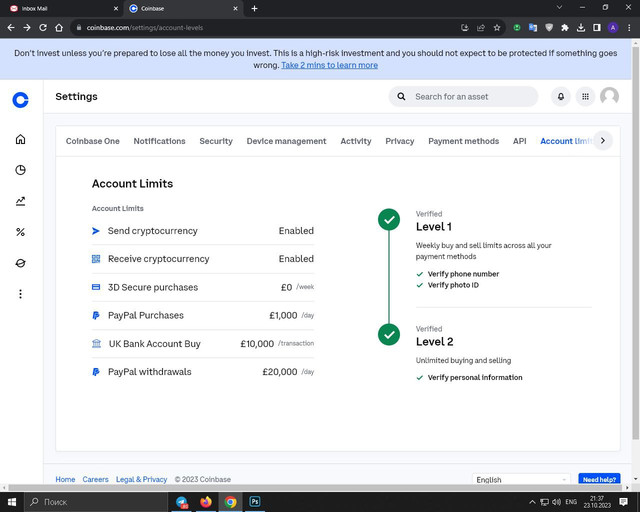
Task: Open the Windows Start menu
Action: pyautogui.click(x=12, y=502)
